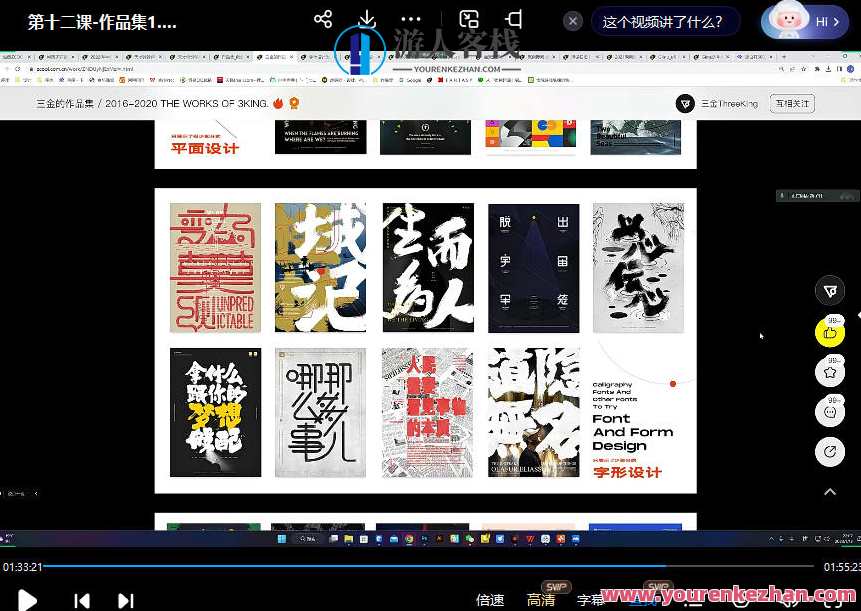Collapse the right sidebar with the up chevron

(x=829, y=492)
